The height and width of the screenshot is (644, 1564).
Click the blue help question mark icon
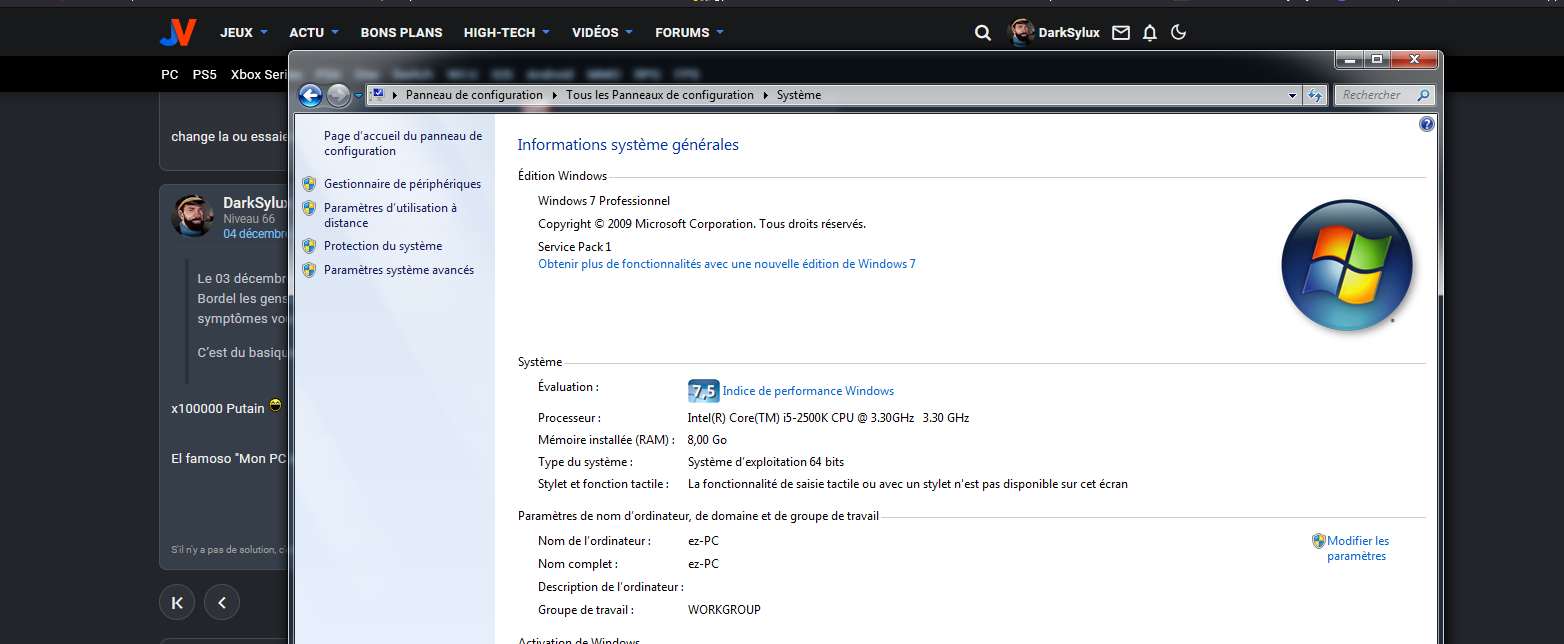point(1427,124)
